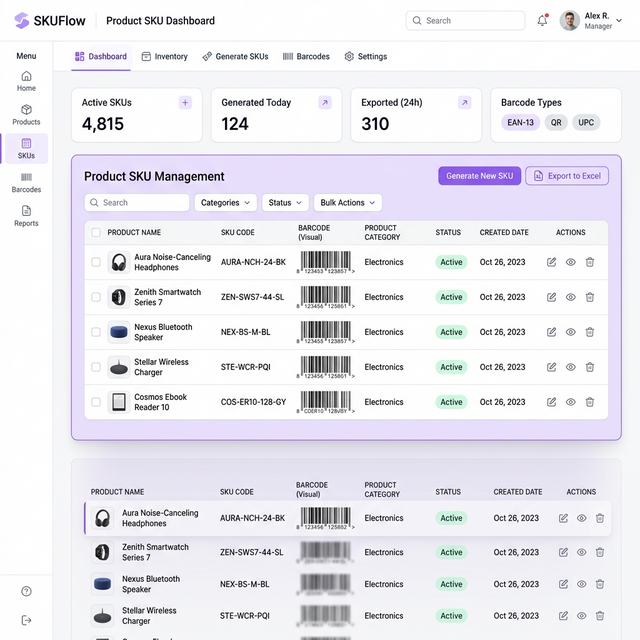
Task: Select SKUs in sidebar
Action: 26,149
